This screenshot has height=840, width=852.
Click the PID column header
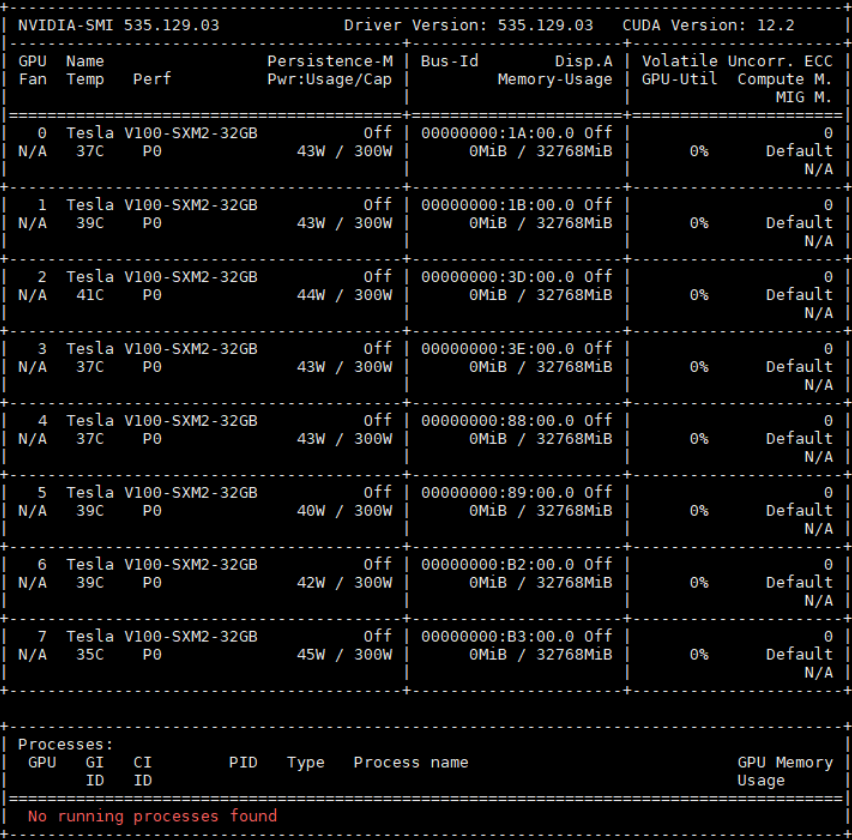point(243,762)
